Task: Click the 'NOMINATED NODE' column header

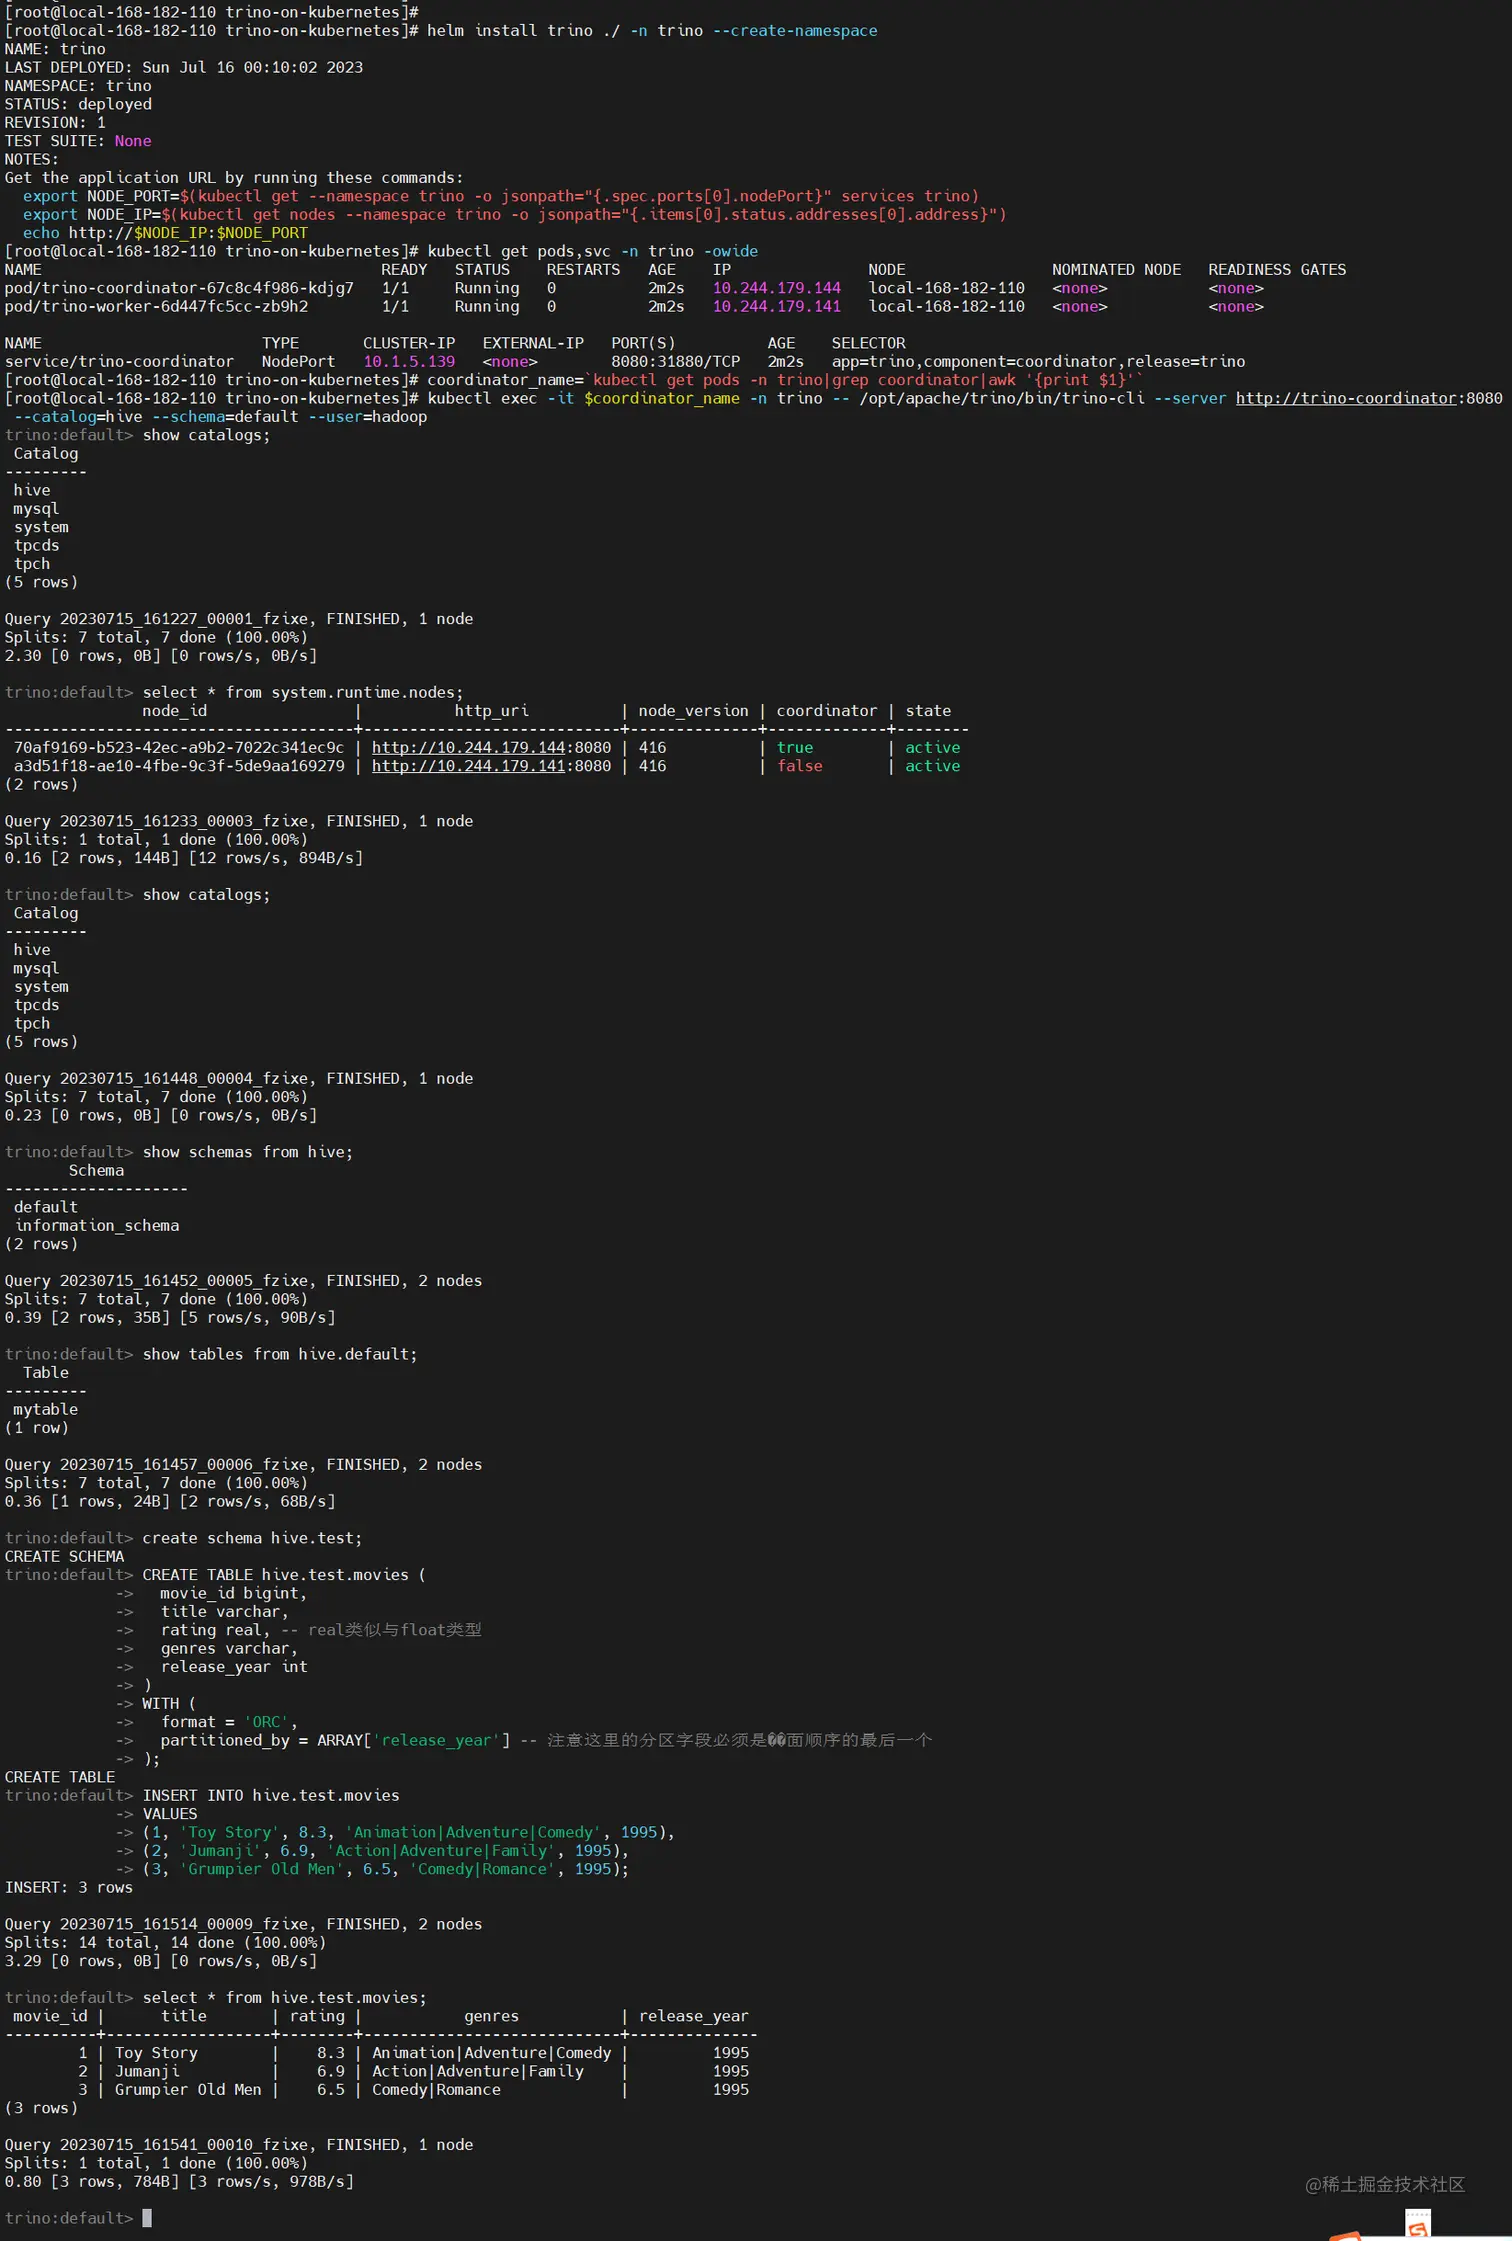Action: click(x=1116, y=269)
